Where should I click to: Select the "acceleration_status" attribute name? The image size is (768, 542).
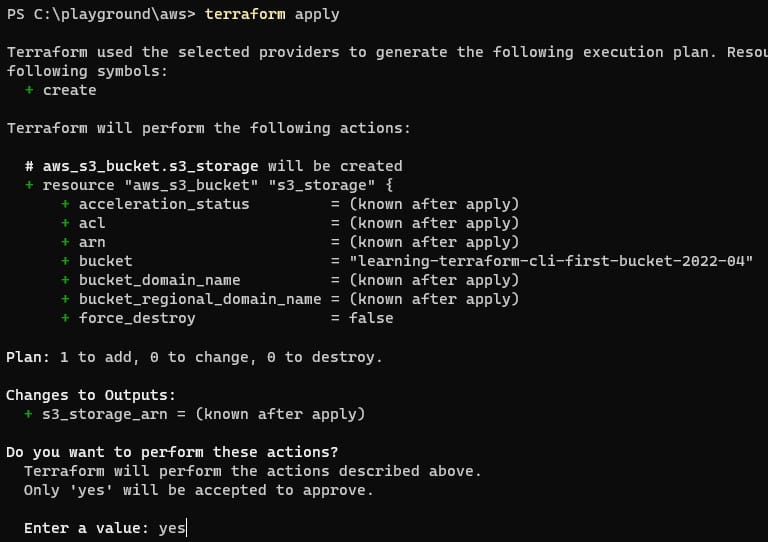164,204
